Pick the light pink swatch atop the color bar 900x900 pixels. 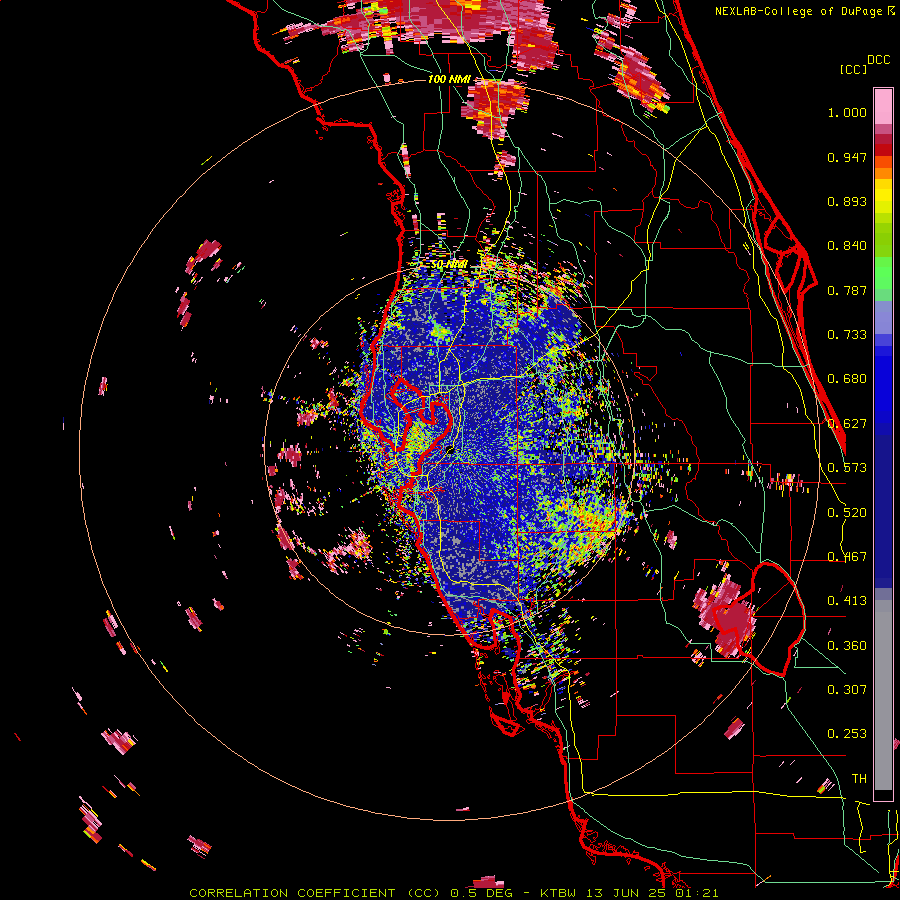tap(883, 106)
